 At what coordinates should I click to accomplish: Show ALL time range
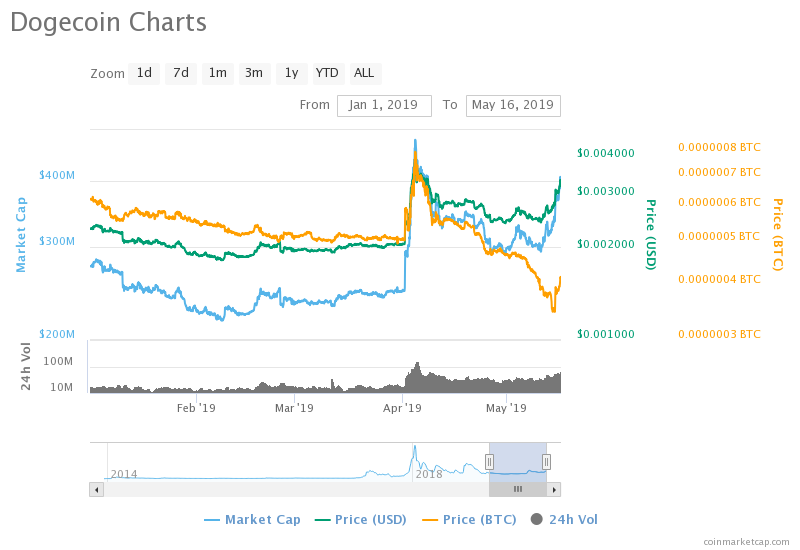pyautogui.click(x=364, y=73)
